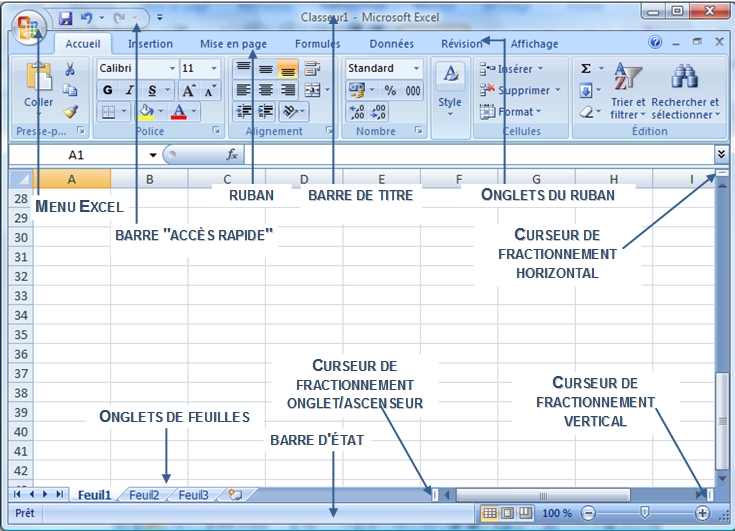
Task: Click the insert function fx button
Action: click(x=232, y=155)
